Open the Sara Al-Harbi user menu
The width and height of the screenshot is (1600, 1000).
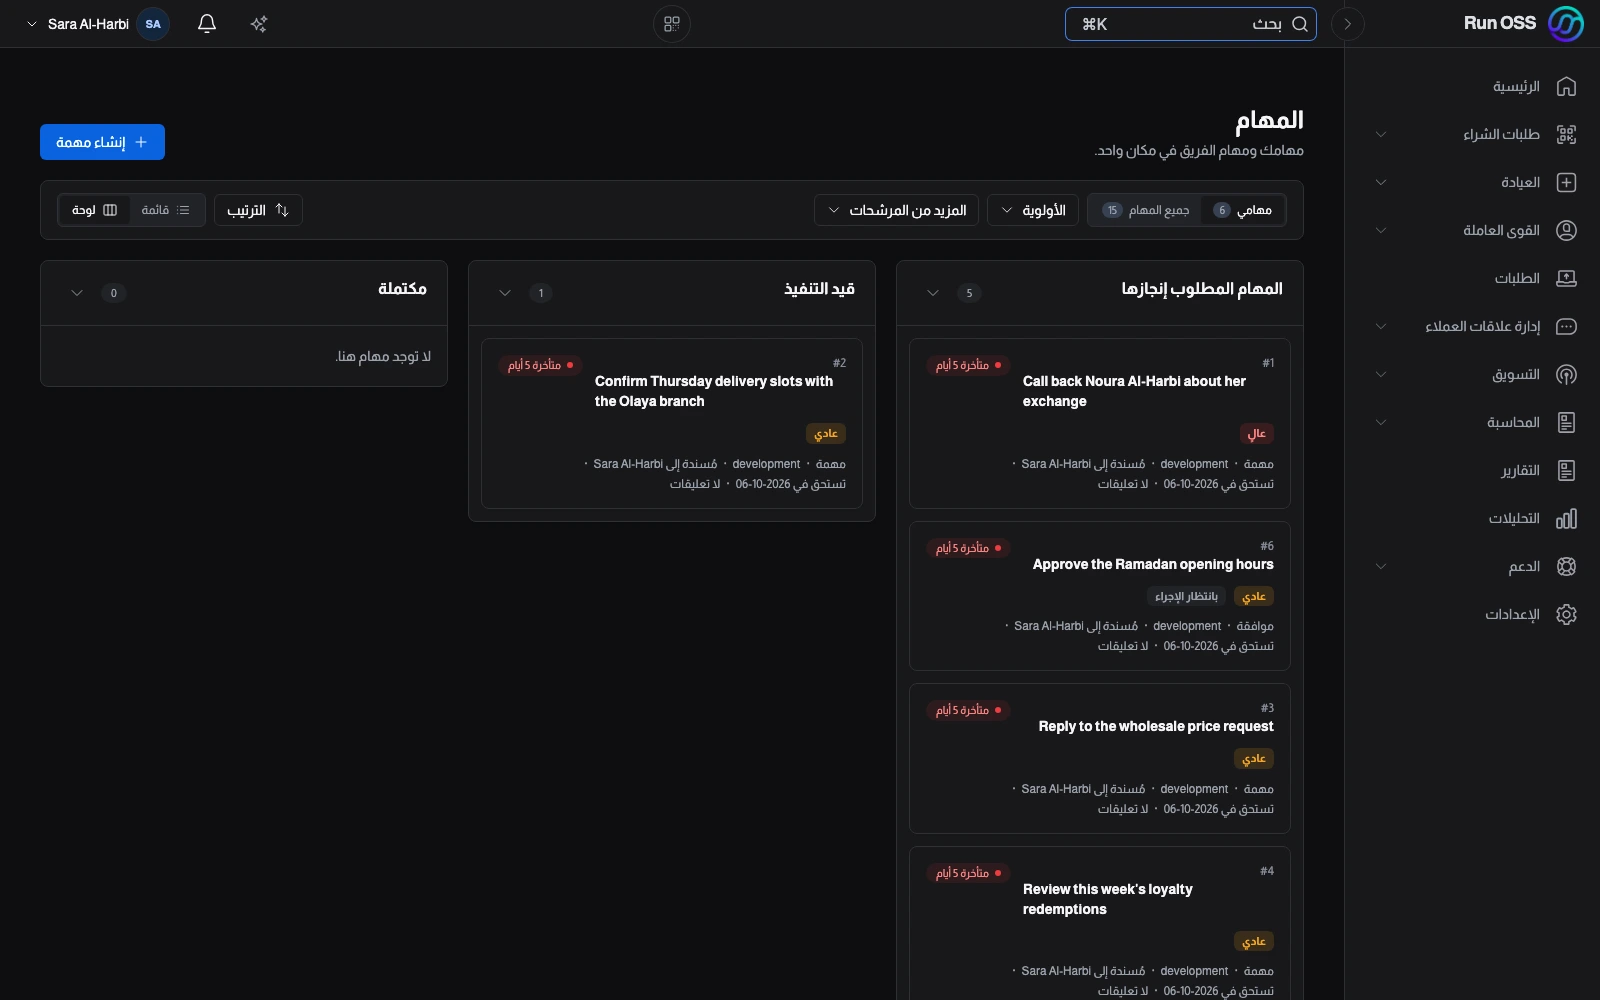coord(97,24)
